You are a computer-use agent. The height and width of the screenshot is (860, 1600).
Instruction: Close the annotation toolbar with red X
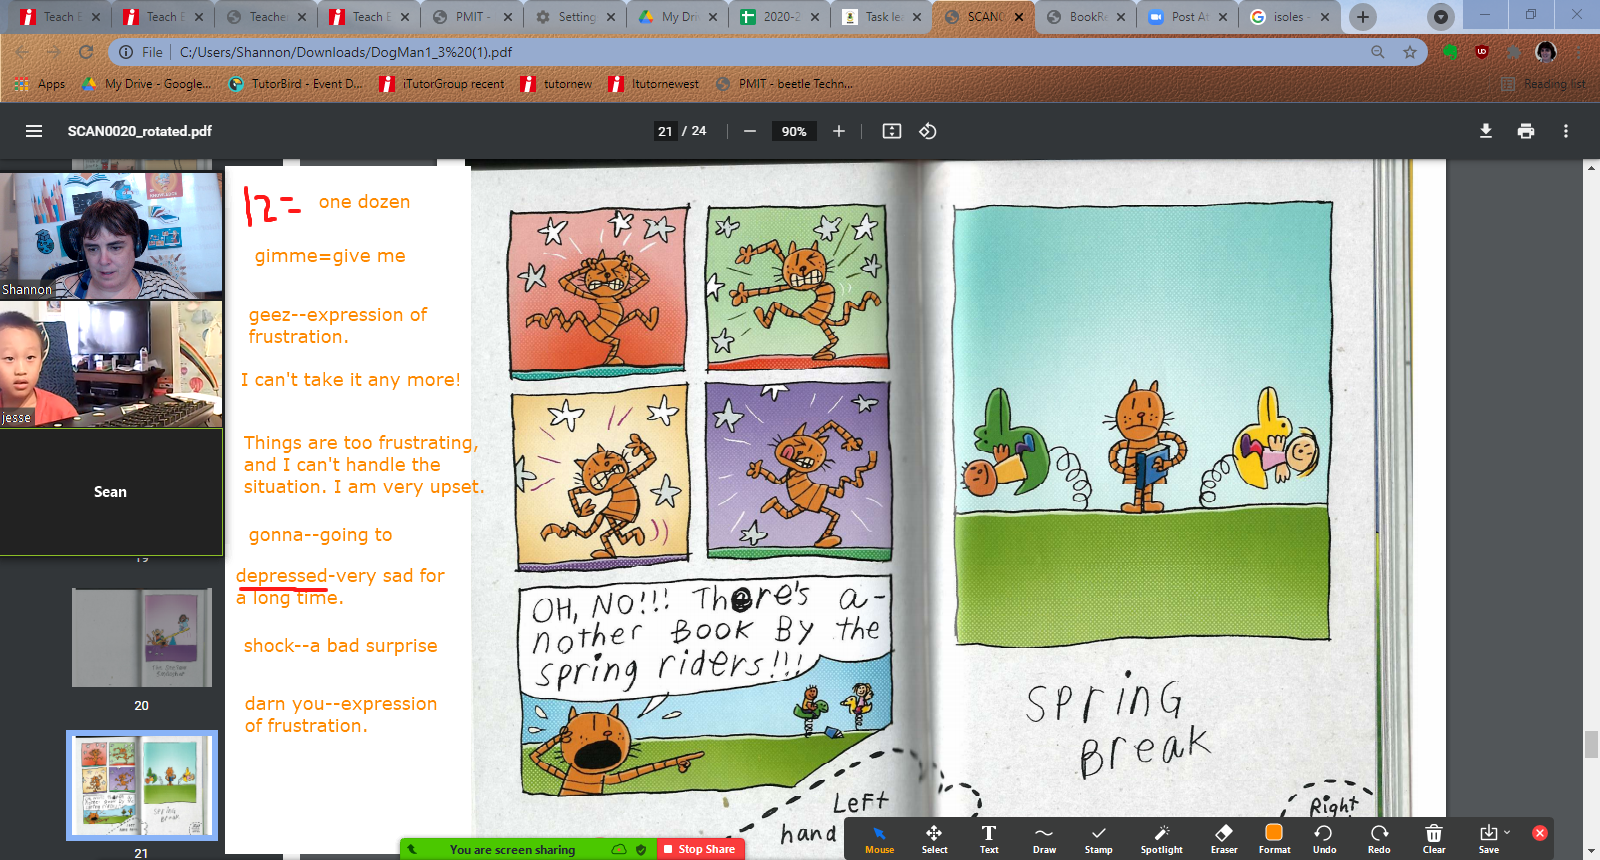coord(1540,833)
